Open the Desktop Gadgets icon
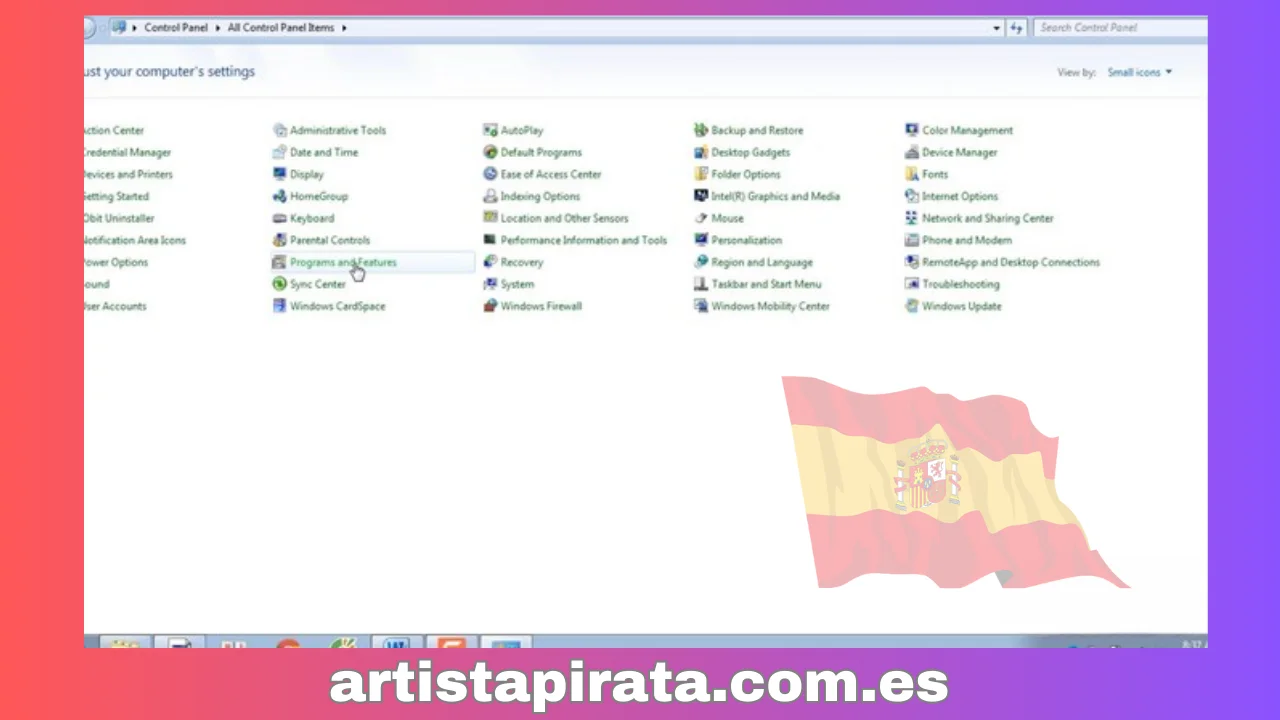This screenshot has height=720, width=1280. tap(701, 152)
